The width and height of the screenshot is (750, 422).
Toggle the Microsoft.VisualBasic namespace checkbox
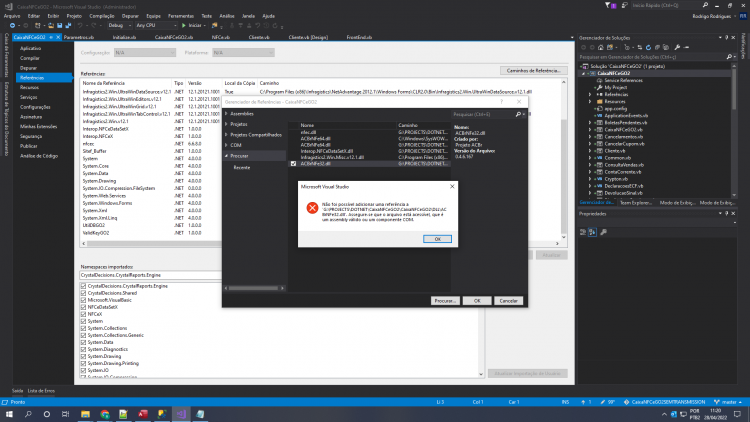pos(84,300)
